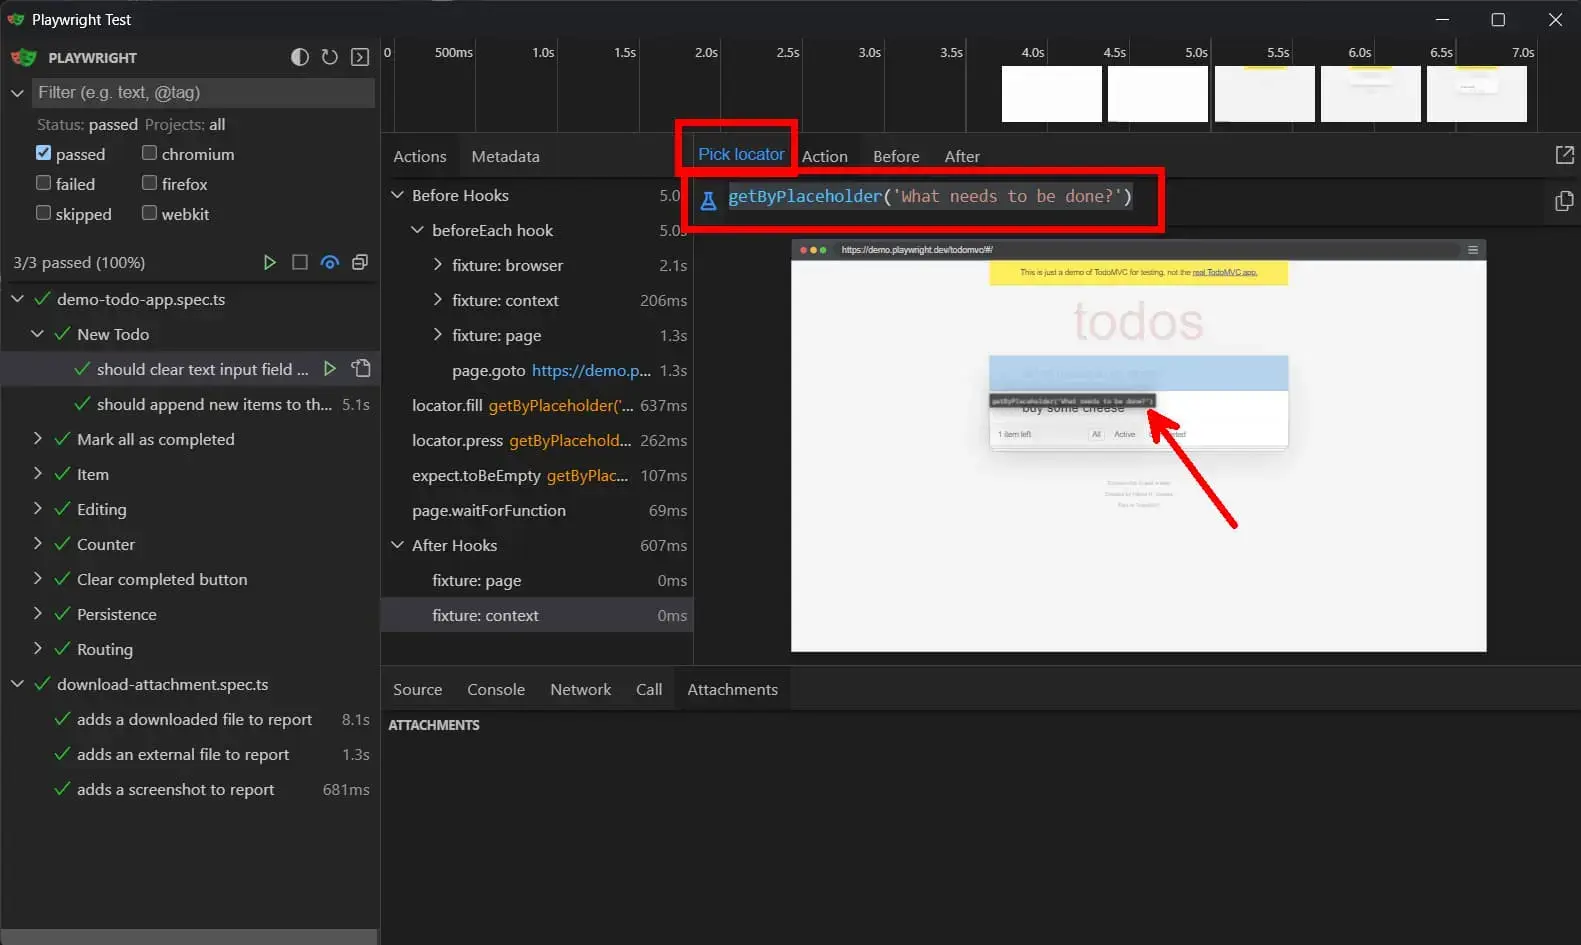Toggle output terminal icon in header

pyautogui.click(x=360, y=57)
